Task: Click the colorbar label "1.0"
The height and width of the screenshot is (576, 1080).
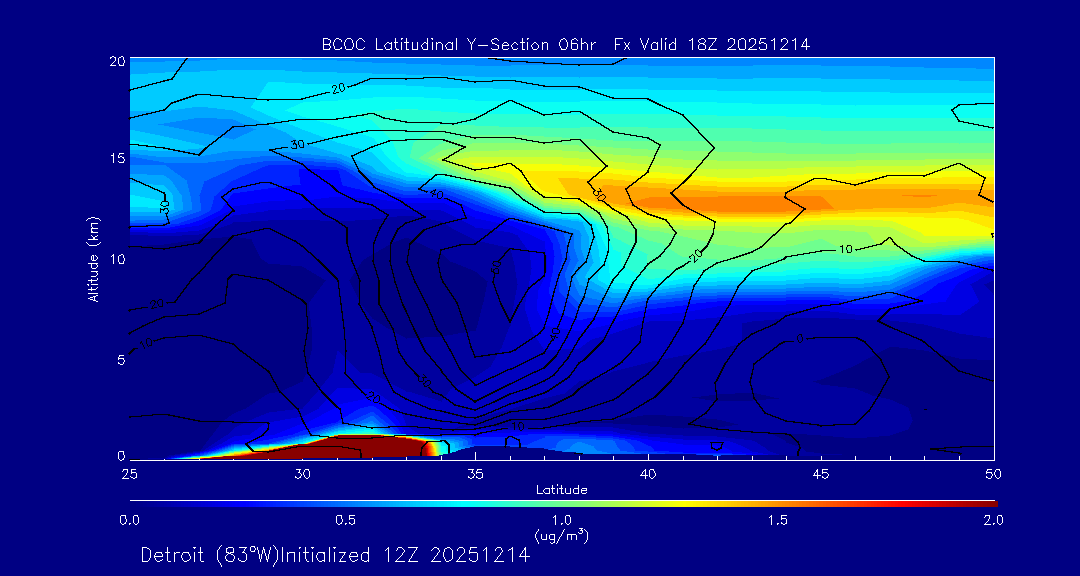Action: (x=562, y=520)
